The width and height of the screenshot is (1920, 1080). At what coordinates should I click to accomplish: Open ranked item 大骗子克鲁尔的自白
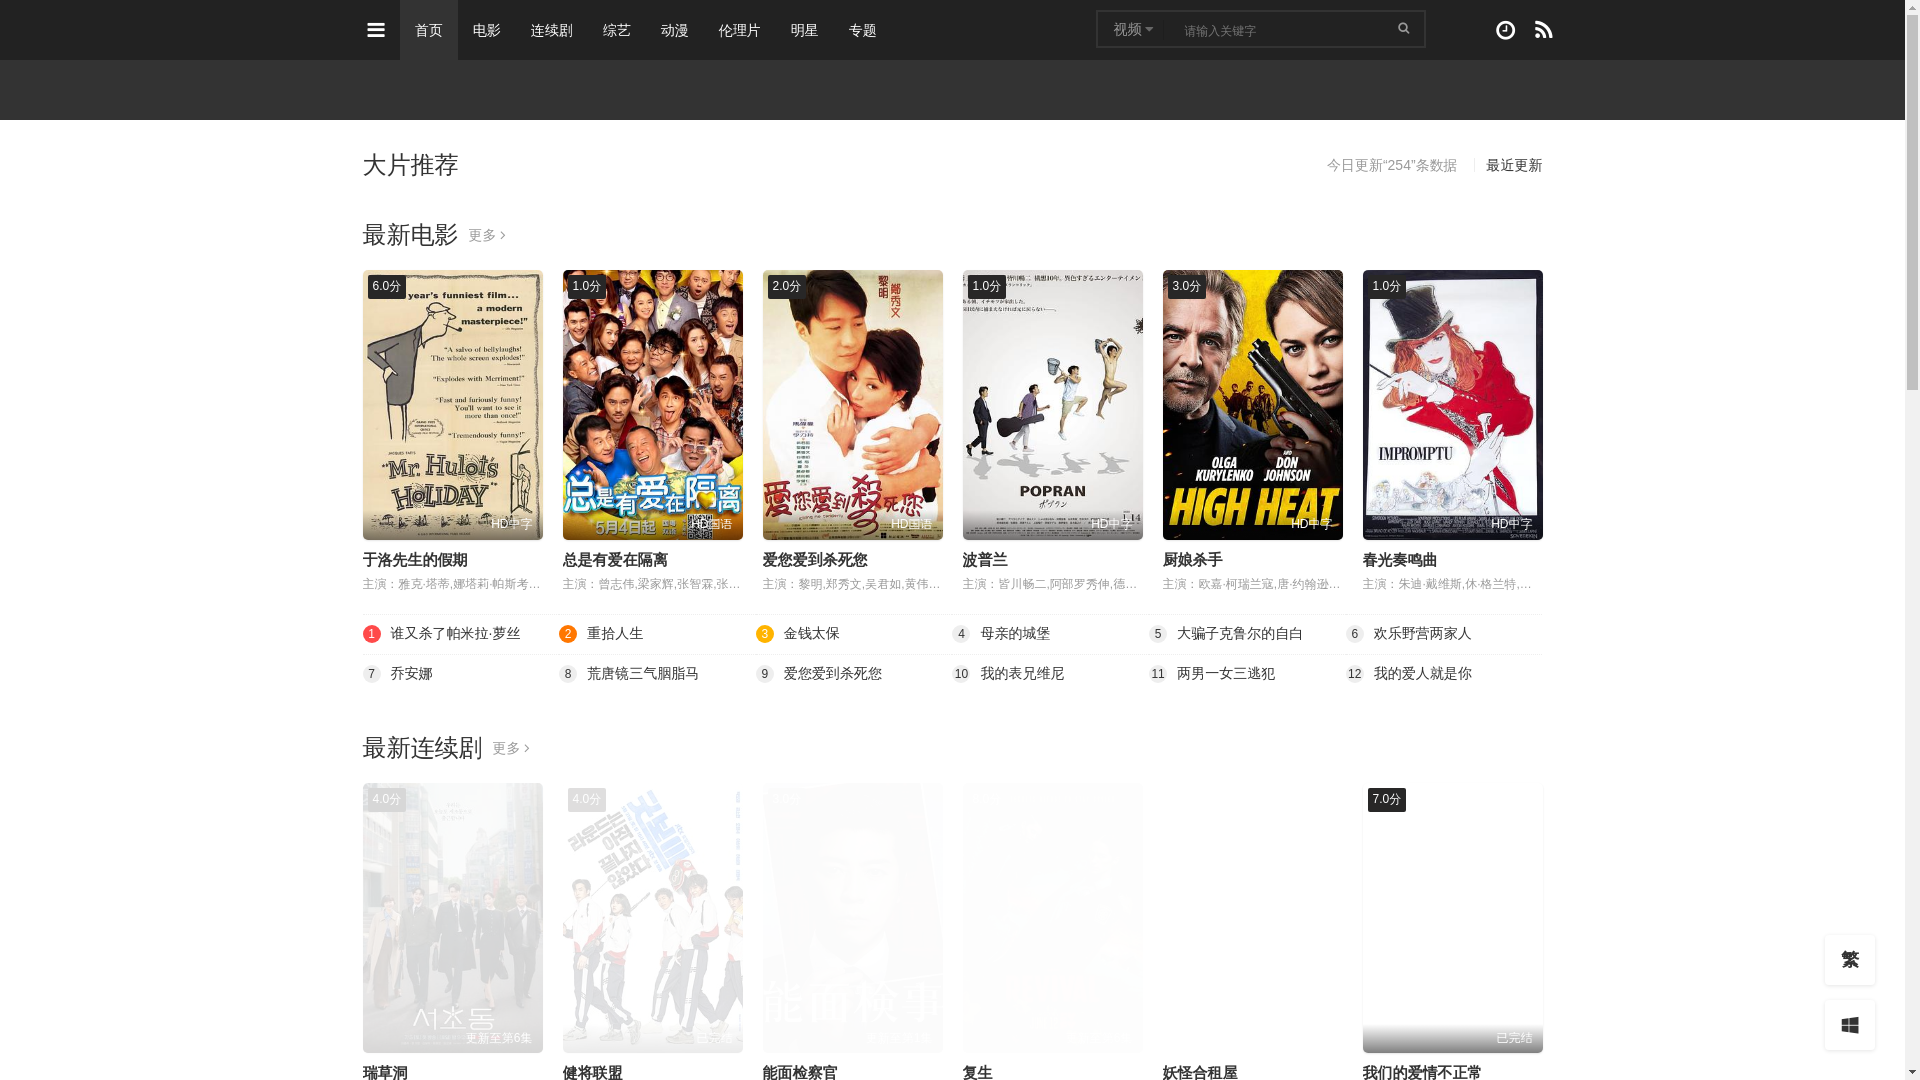tap(1240, 634)
